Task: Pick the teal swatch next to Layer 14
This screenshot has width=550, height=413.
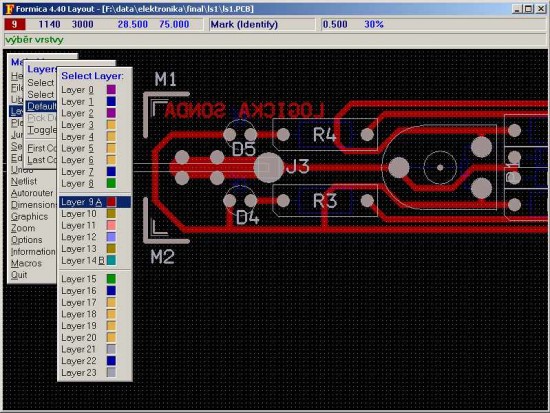Action: tap(111, 260)
